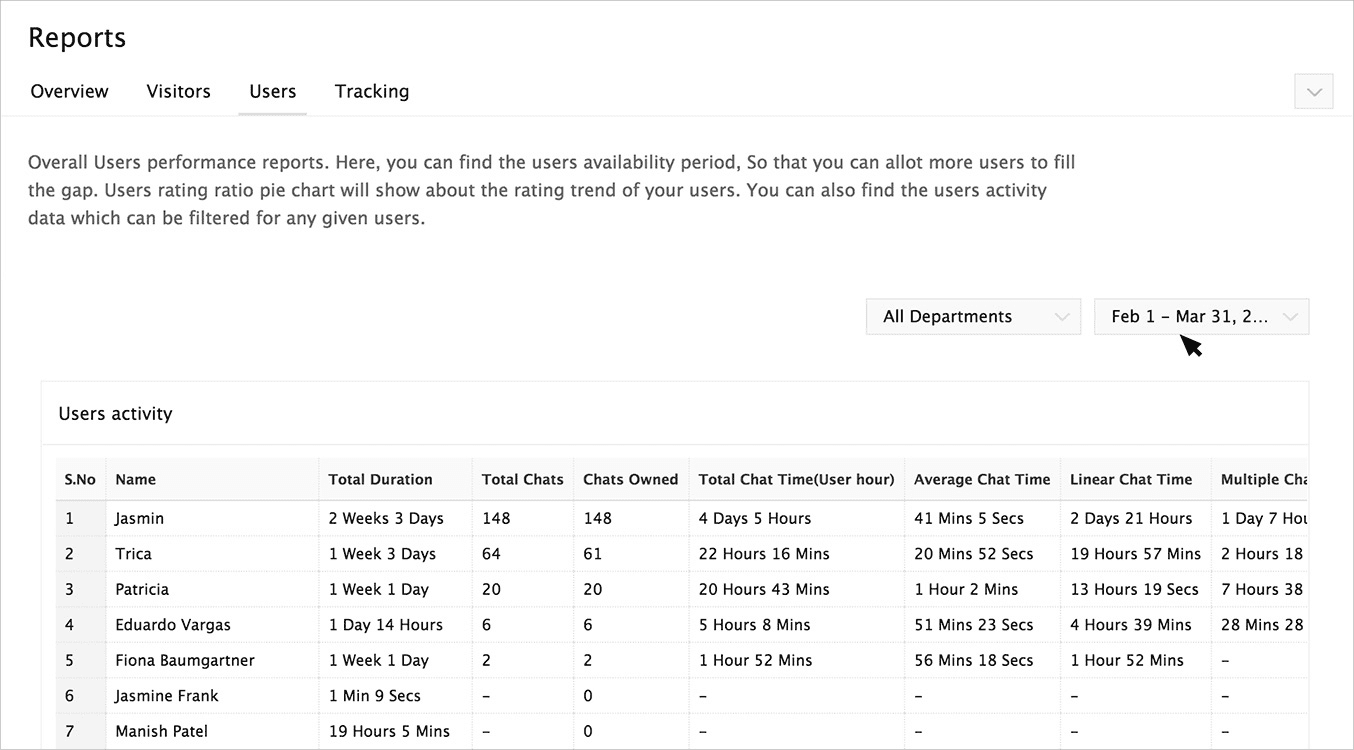
Task: Click the Linear Chat Time column header
Action: 1131,480
